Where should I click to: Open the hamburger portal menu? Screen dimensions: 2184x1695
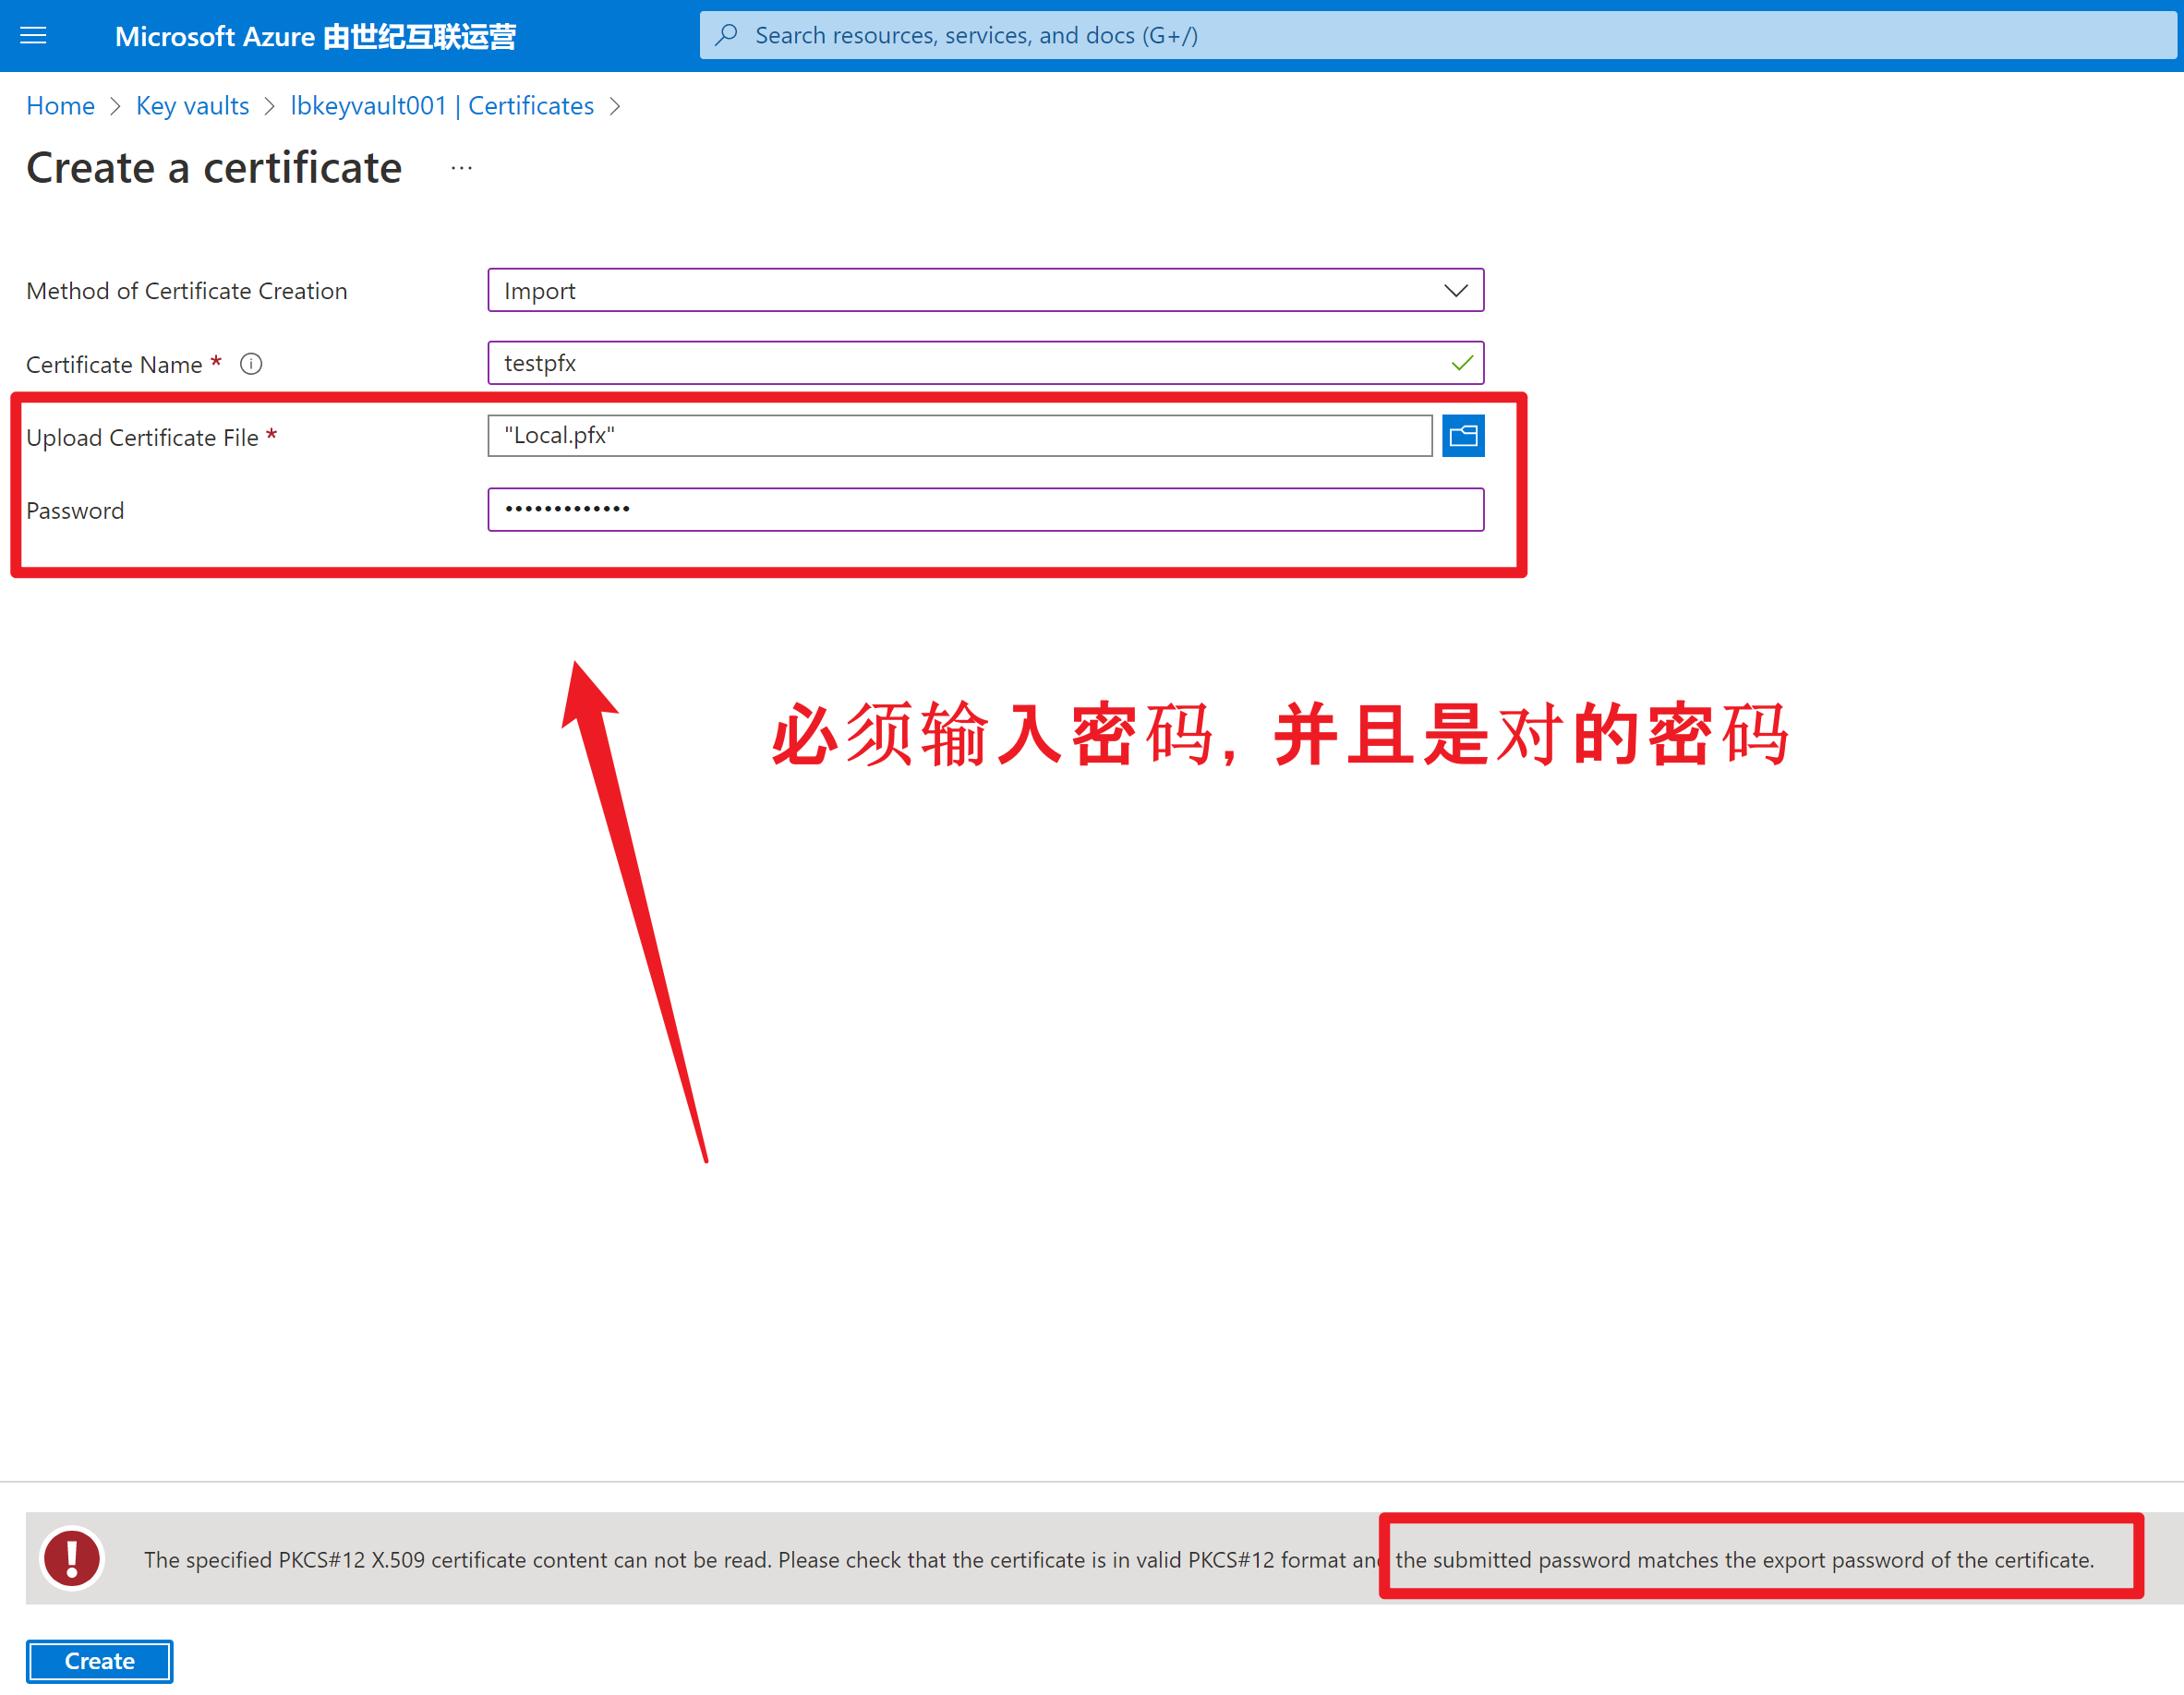click(33, 36)
